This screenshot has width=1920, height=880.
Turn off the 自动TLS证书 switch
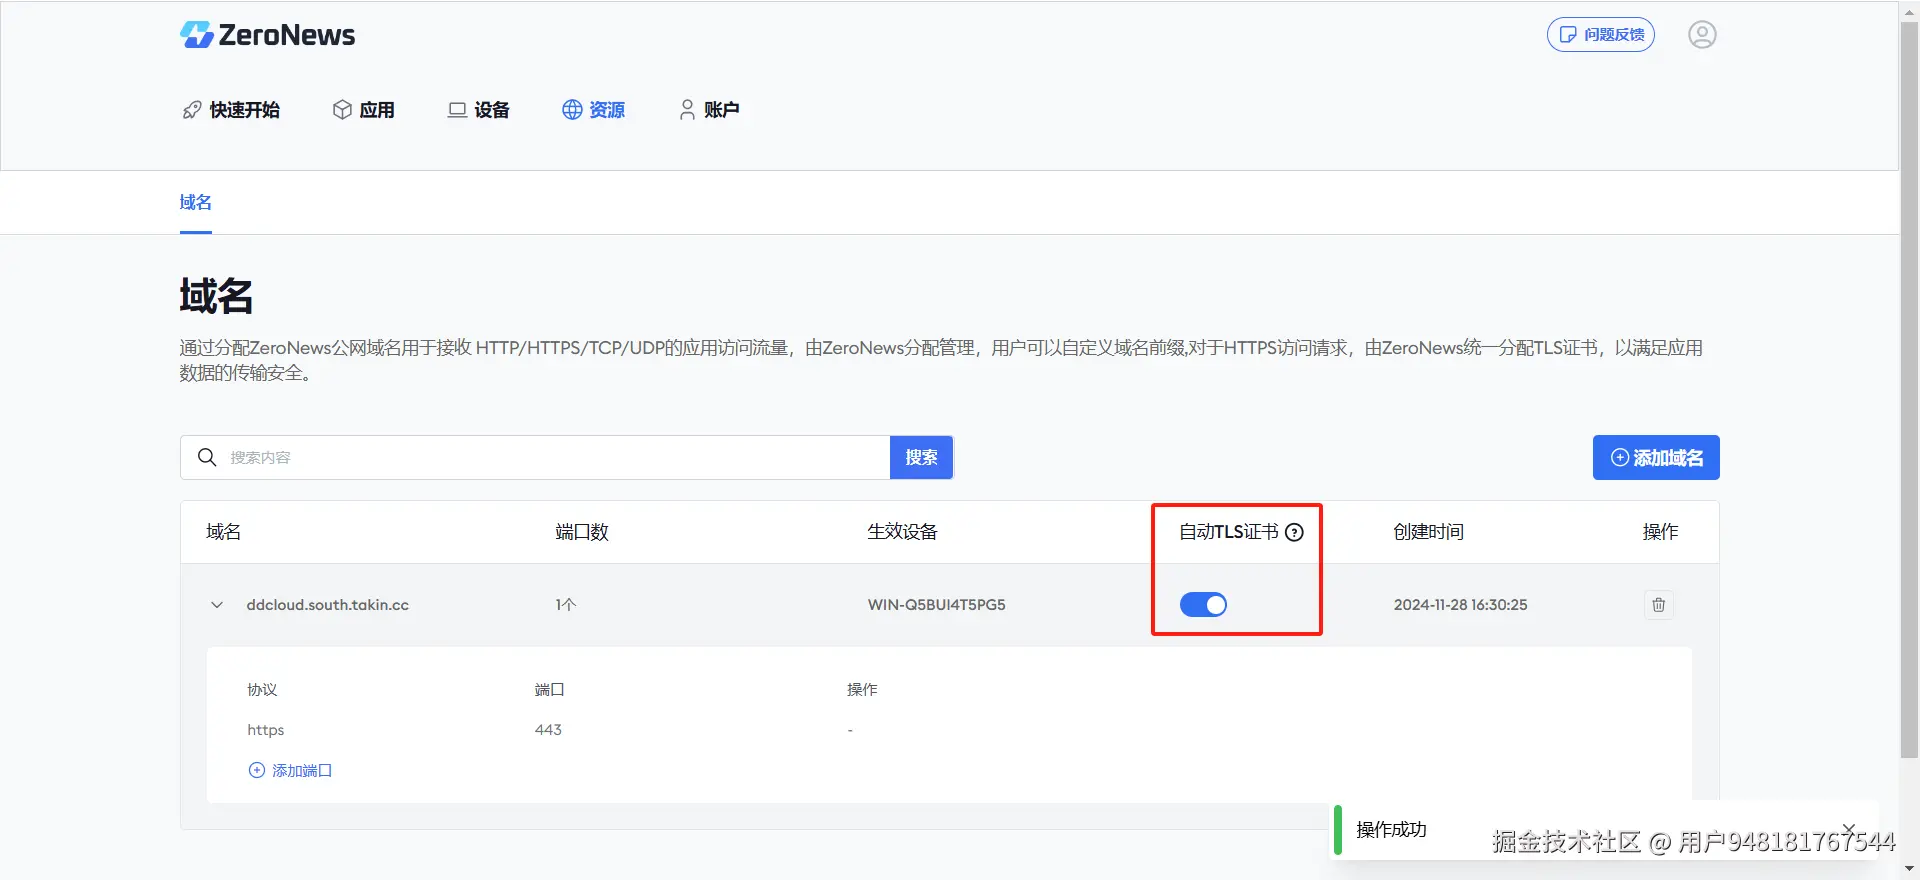tap(1203, 605)
